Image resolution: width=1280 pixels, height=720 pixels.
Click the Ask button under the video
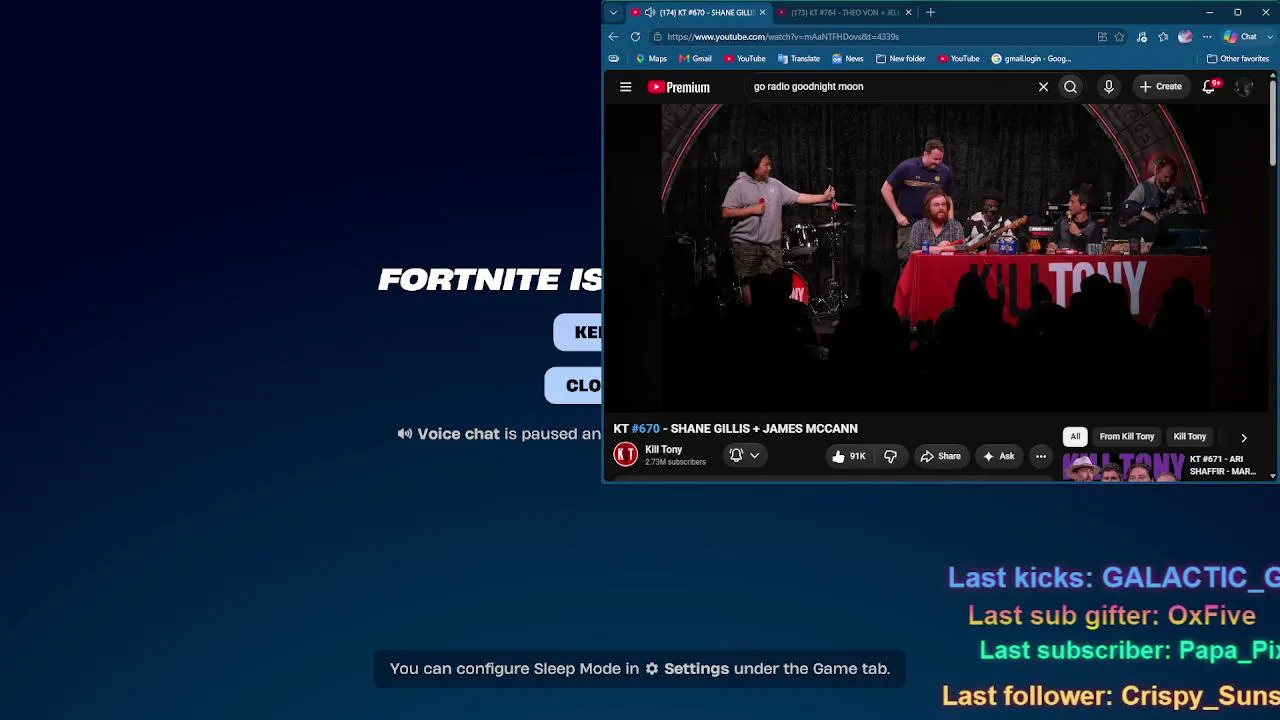point(998,456)
